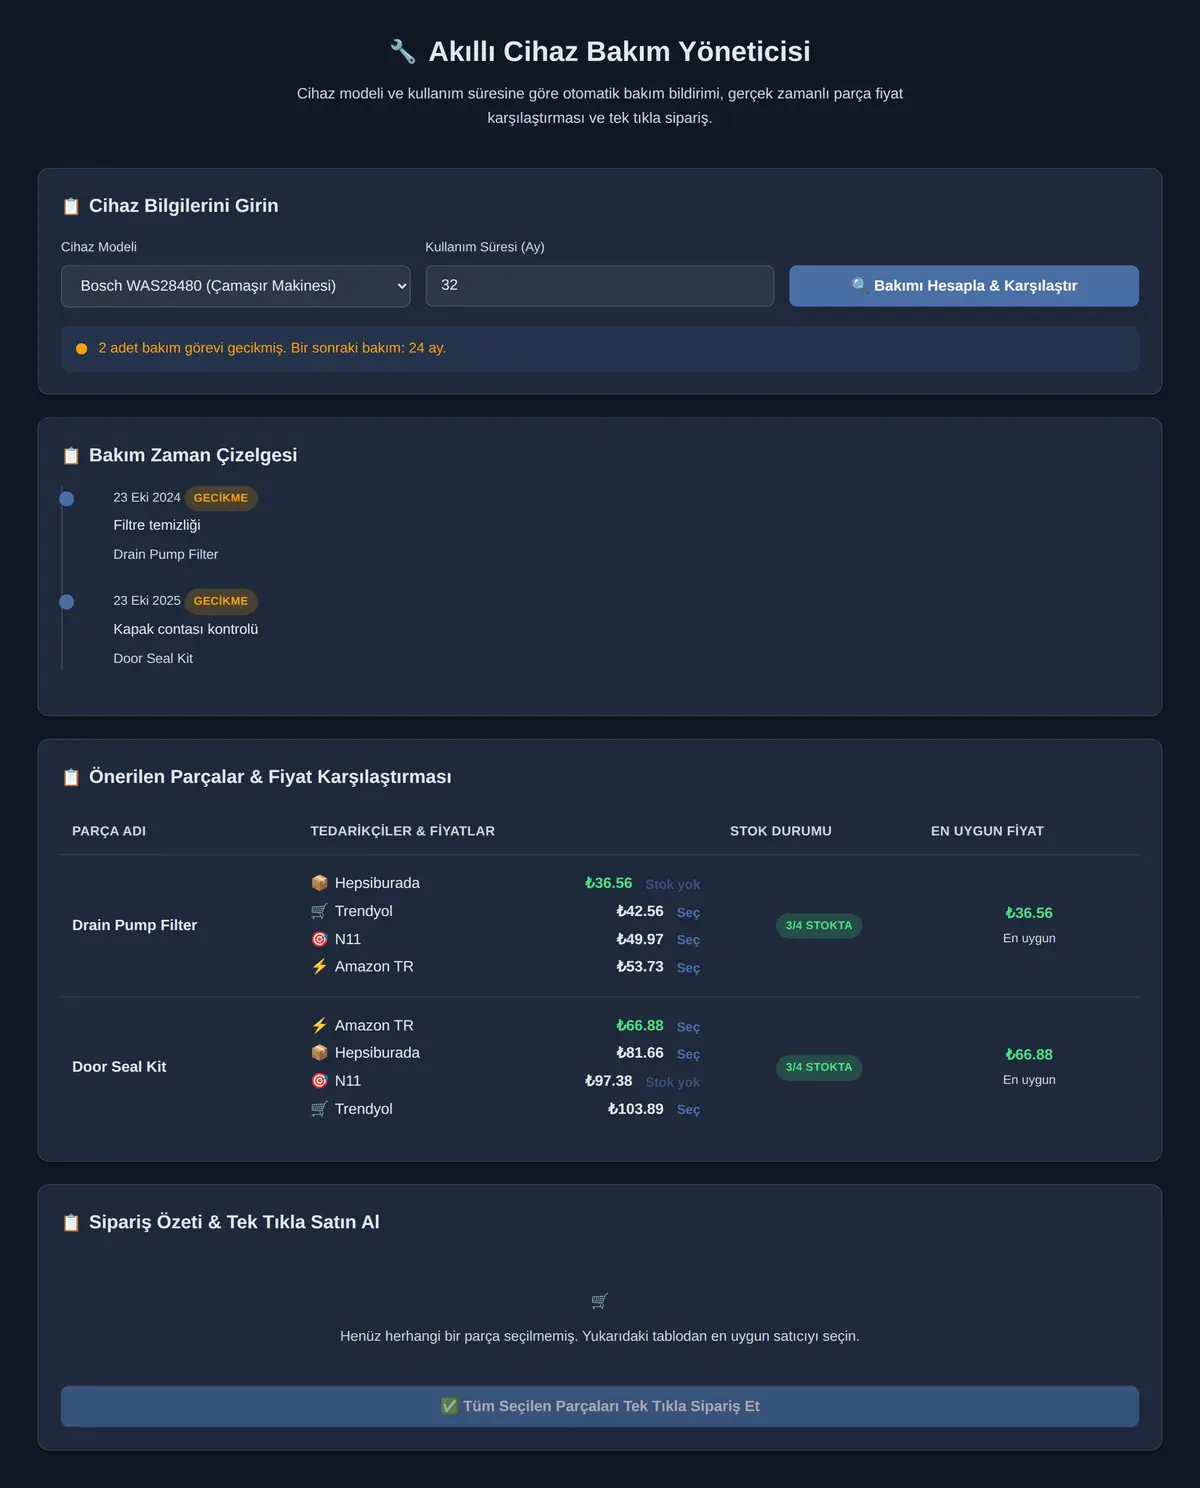
Task: Click the N11 target icon in Drain Pump Filter row
Action: click(x=320, y=939)
